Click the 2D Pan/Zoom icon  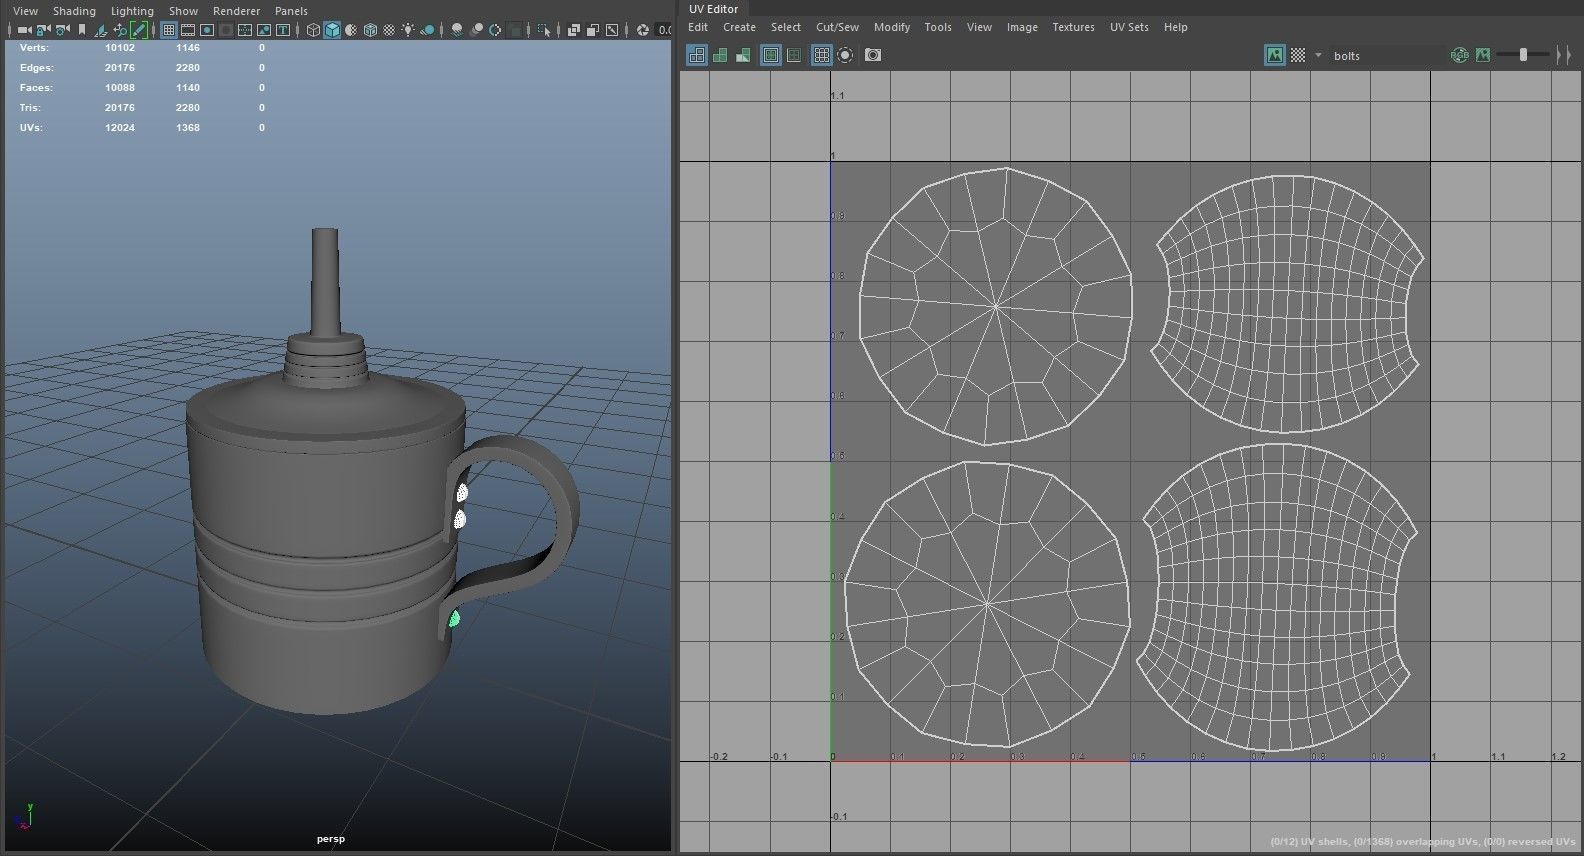pos(120,30)
